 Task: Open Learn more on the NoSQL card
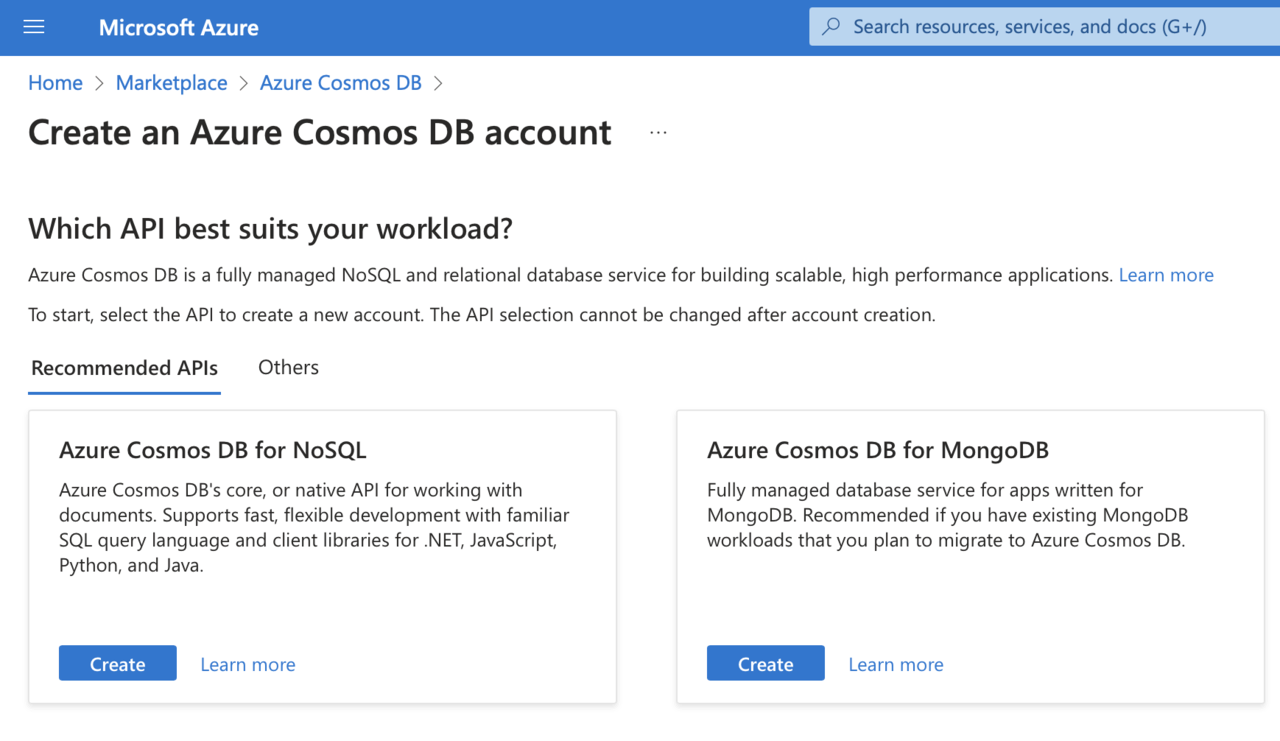pos(248,664)
